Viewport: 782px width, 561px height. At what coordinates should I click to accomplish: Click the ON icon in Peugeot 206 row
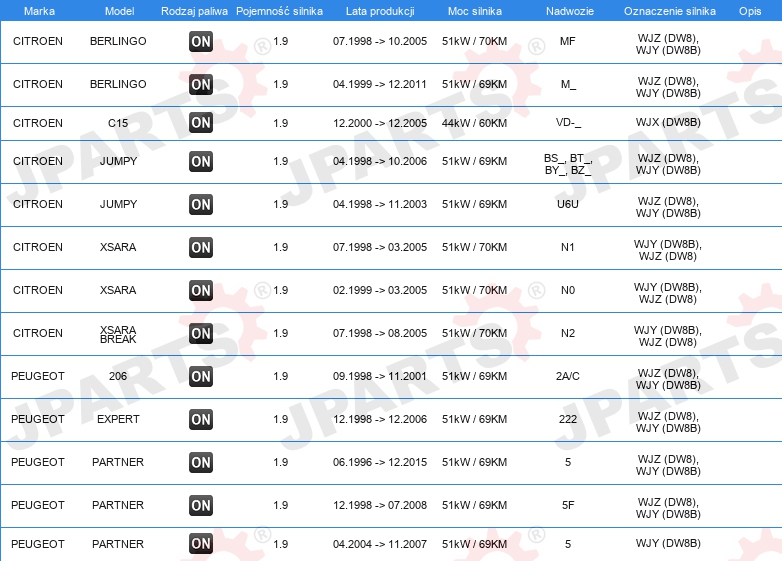(201, 376)
